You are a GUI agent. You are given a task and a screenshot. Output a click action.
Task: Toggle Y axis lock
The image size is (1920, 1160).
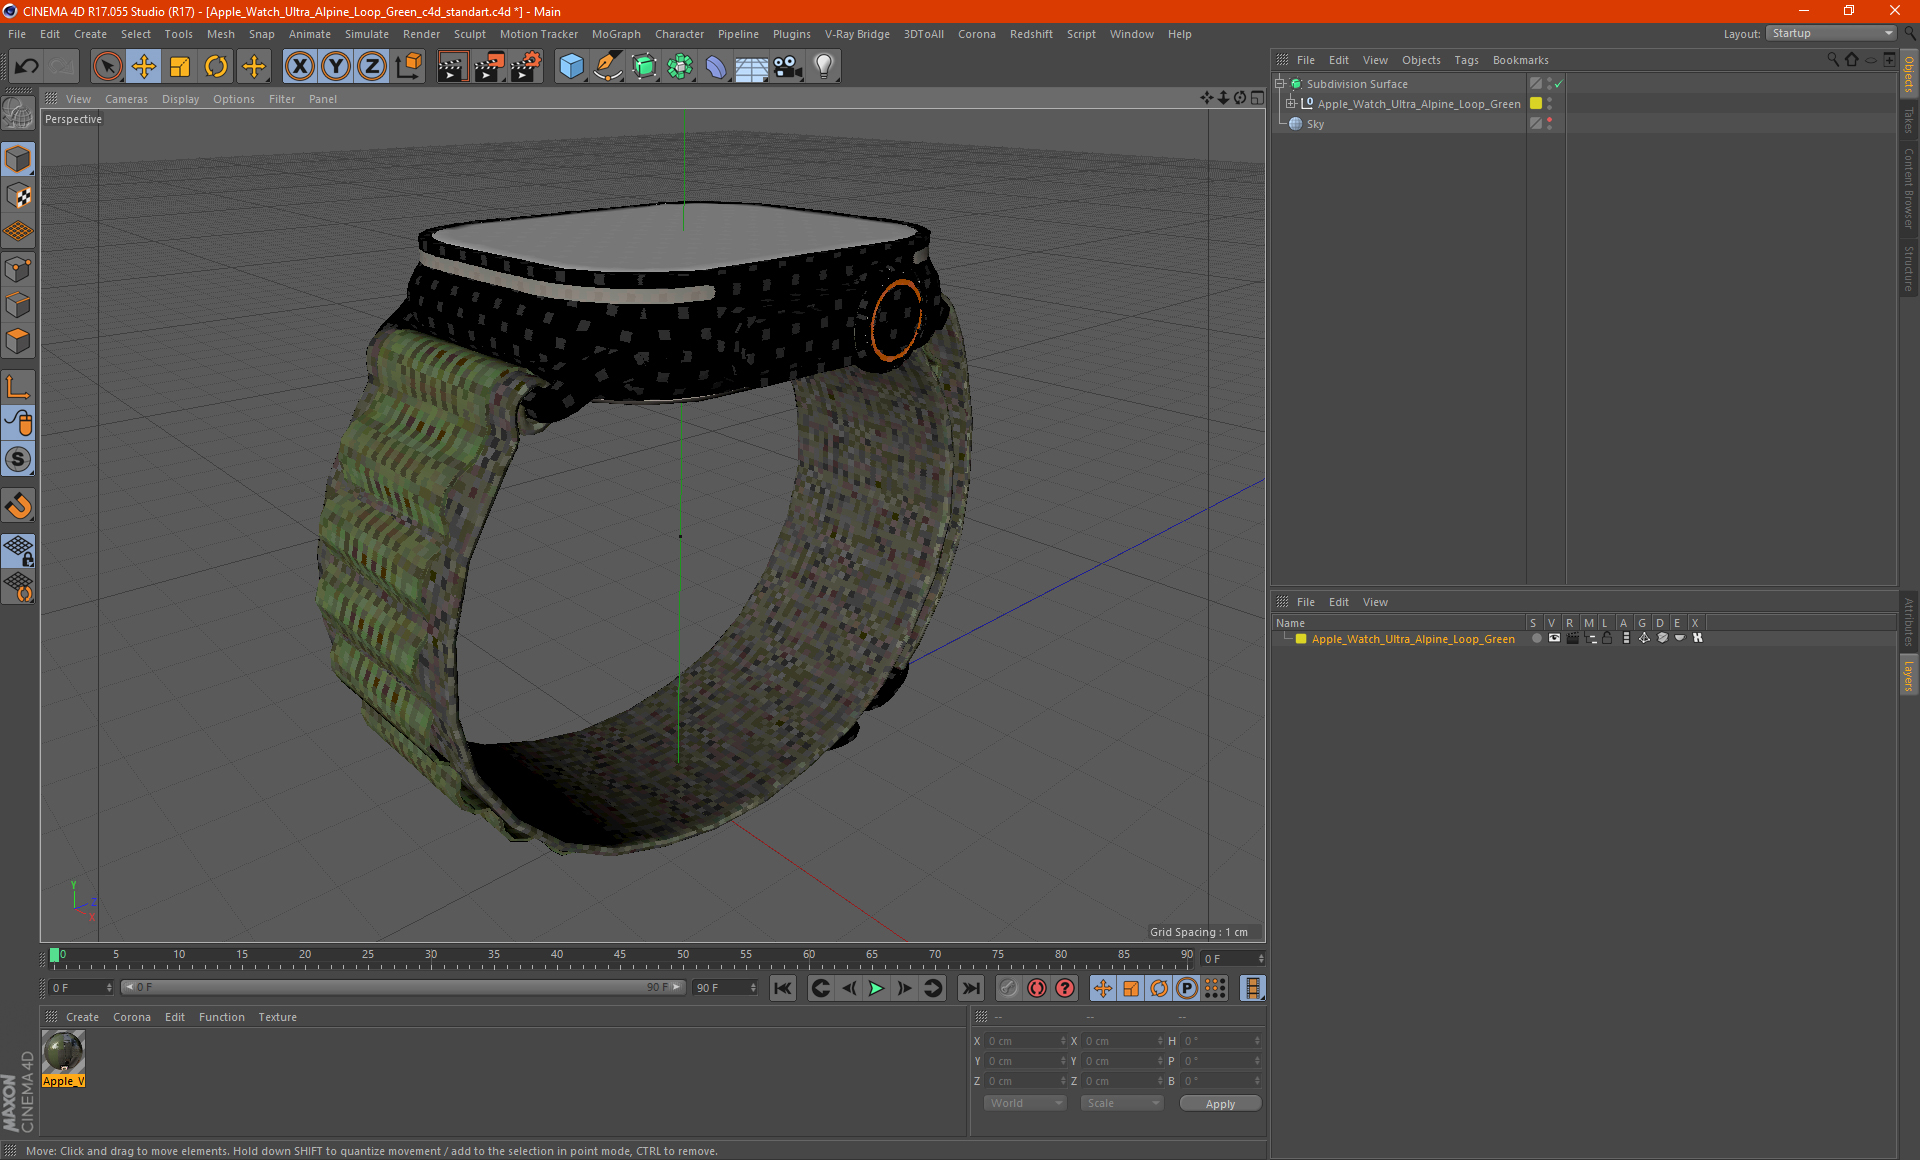336,67
